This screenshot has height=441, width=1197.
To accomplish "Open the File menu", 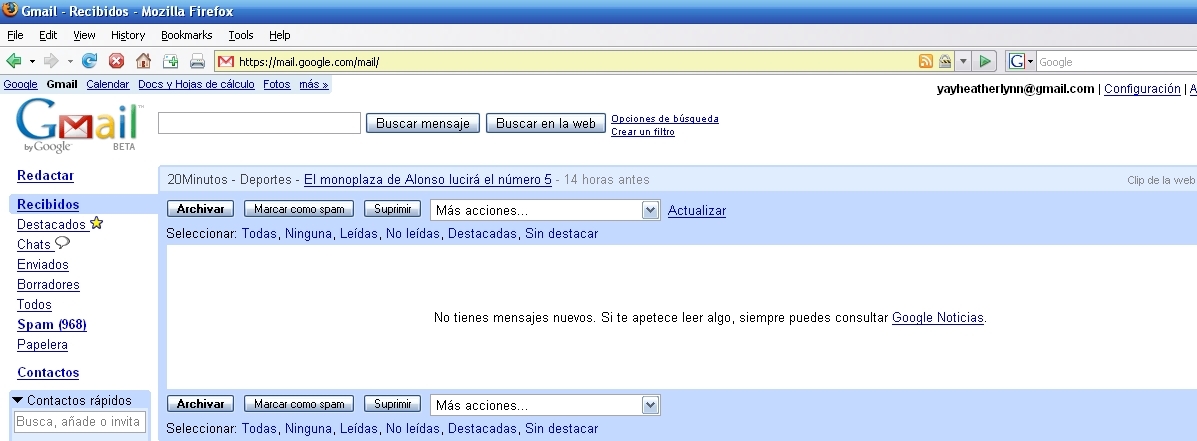I will click(15, 35).
